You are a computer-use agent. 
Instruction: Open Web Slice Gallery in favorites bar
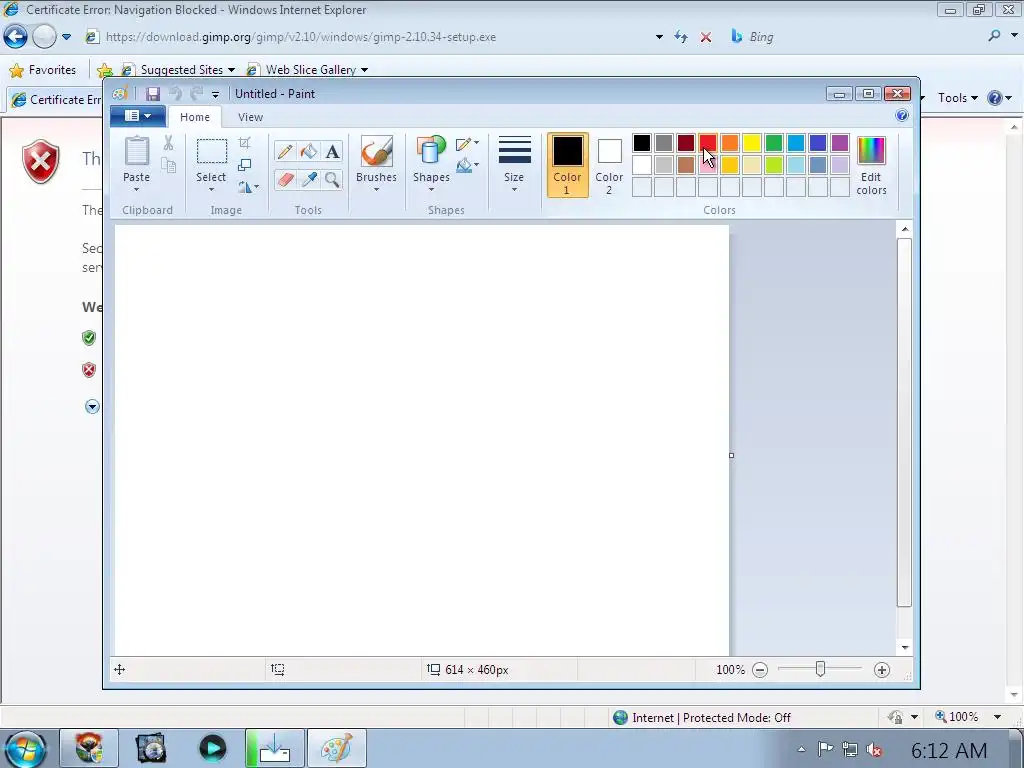308,70
